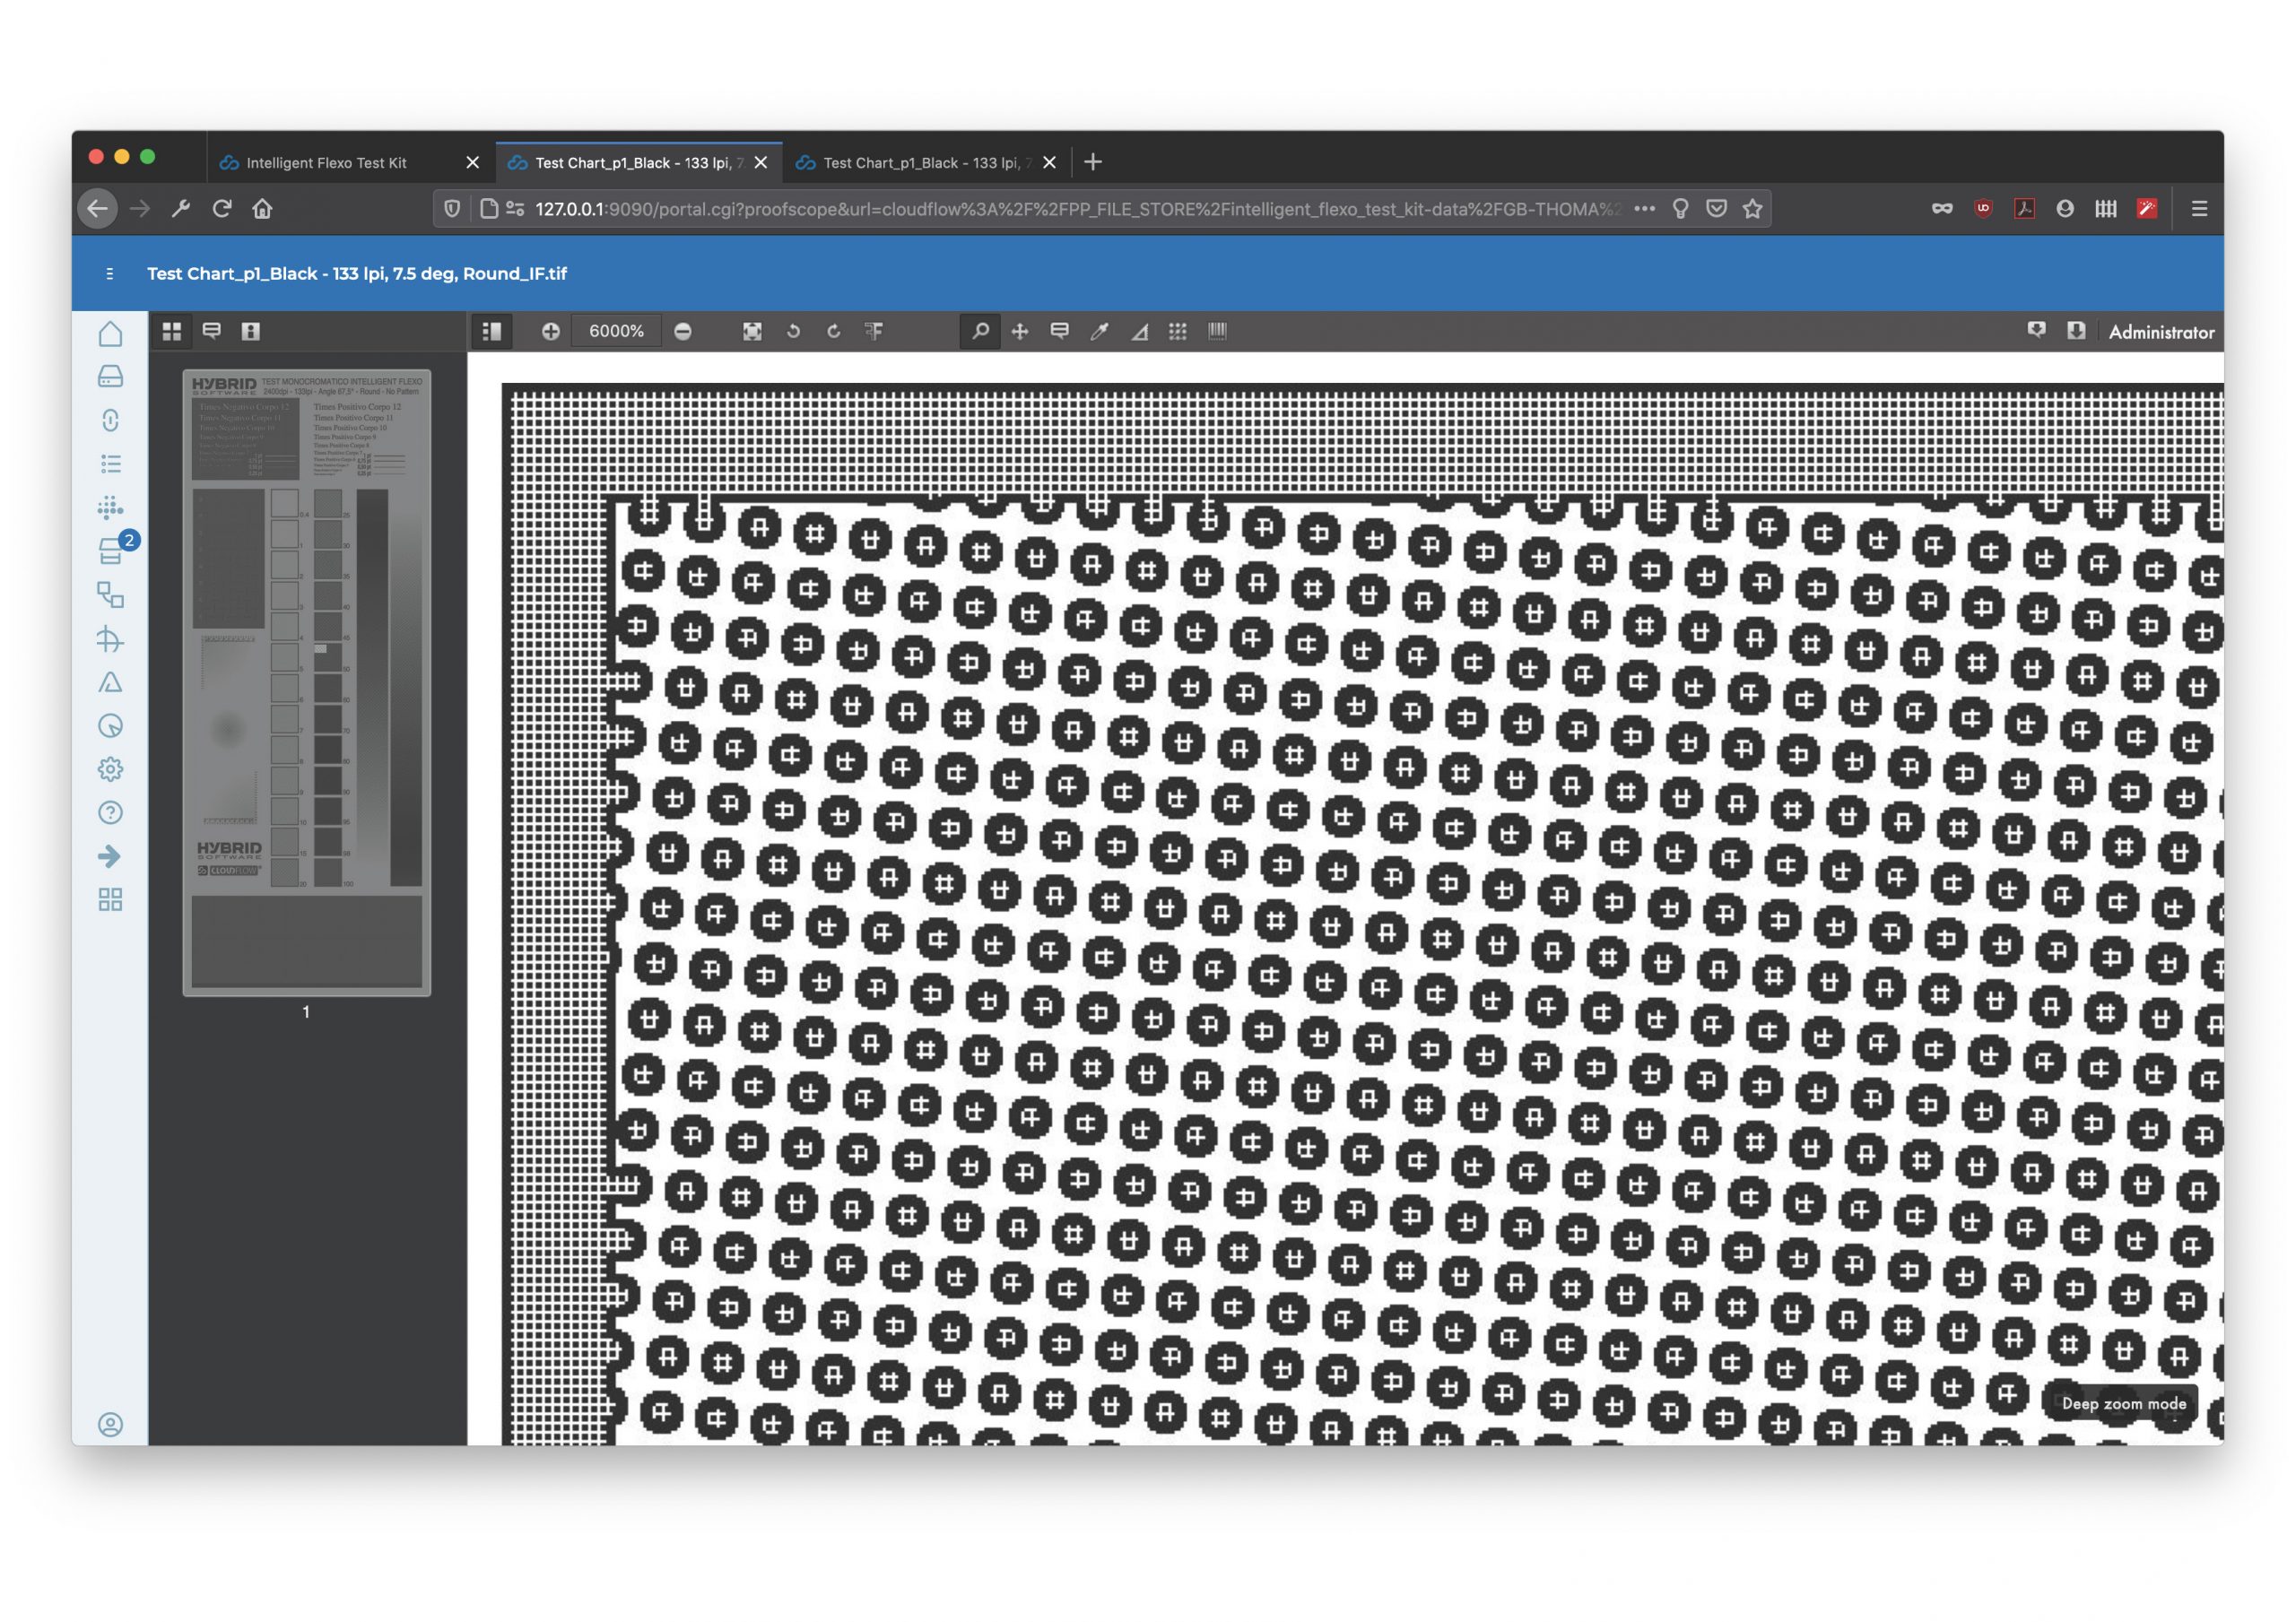This screenshot has width=2296, height=1622.
Task: Select the angle measurement tool
Action: coord(1139,331)
